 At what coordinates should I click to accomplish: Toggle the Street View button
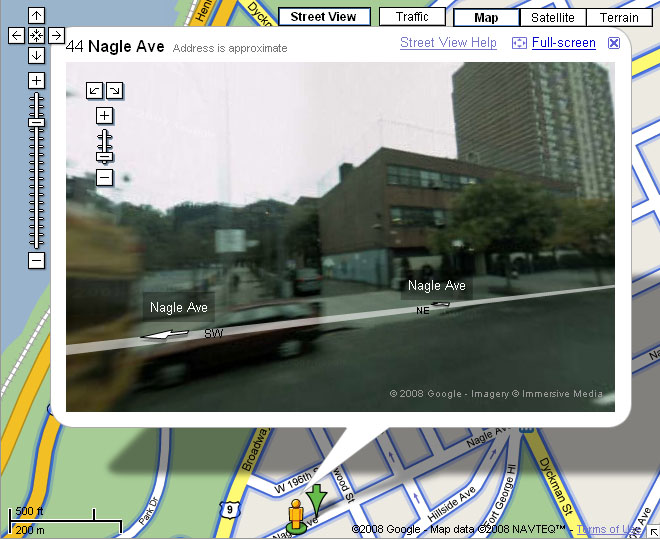click(x=324, y=17)
